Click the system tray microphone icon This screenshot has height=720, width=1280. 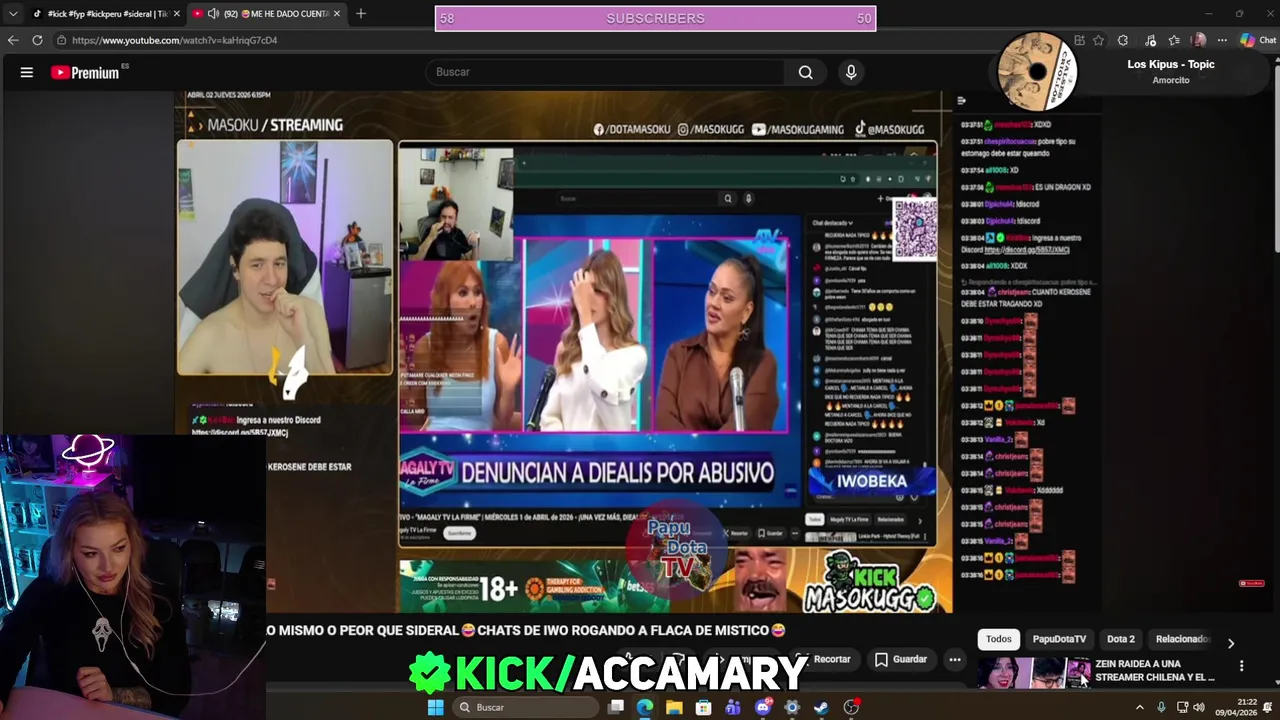click(1161, 707)
